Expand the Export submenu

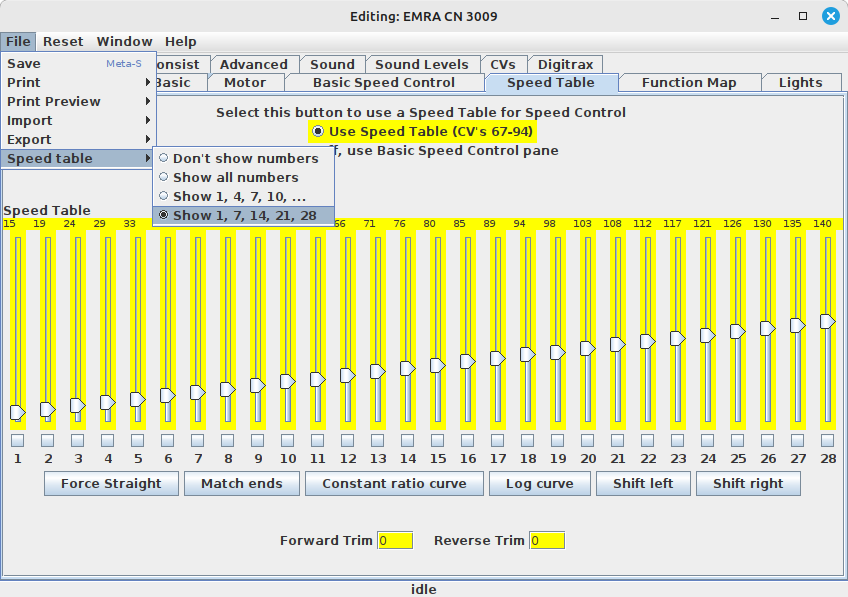point(78,139)
